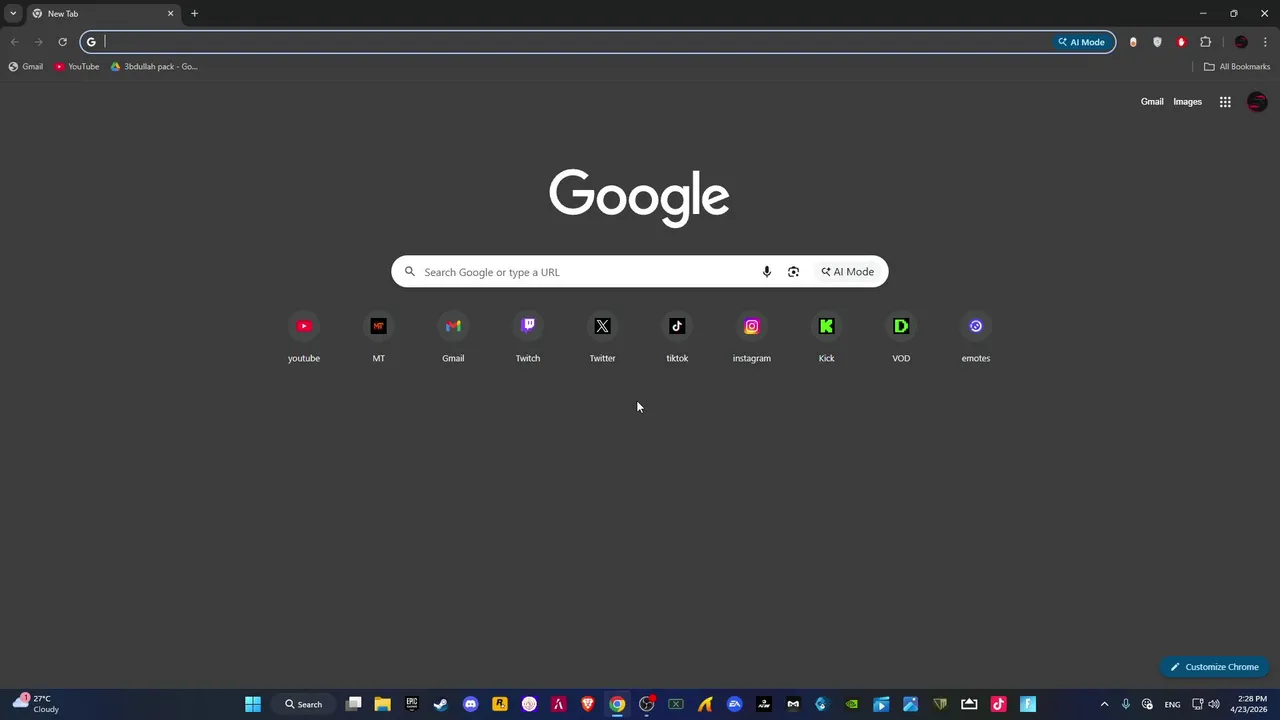Open the Google account avatar on the page
Viewport: 1280px width, 720px height.
coord(1257,102)
